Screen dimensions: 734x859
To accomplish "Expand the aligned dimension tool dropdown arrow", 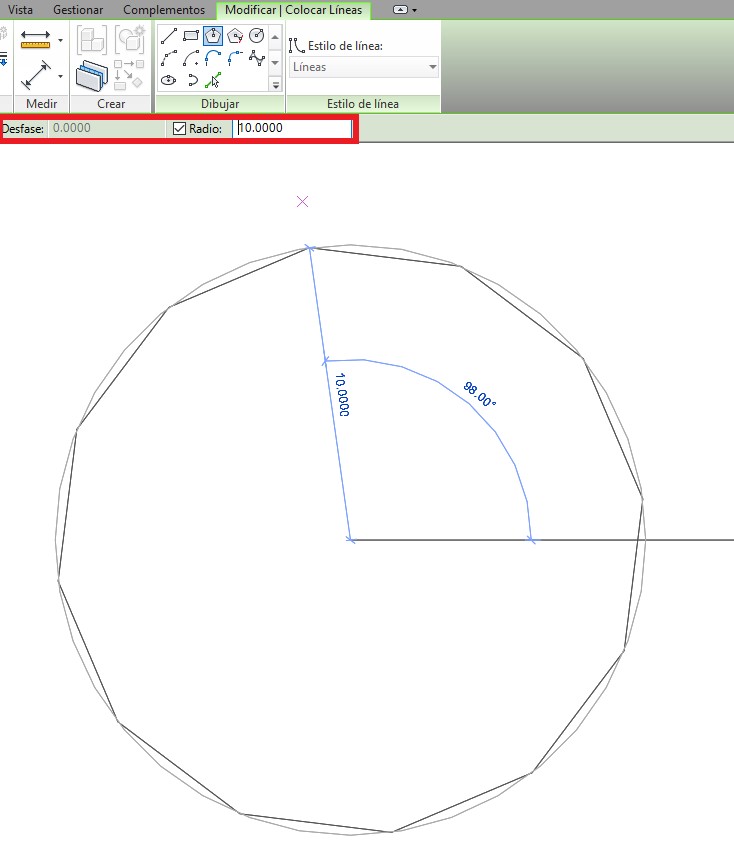I will tap(60, 75).
